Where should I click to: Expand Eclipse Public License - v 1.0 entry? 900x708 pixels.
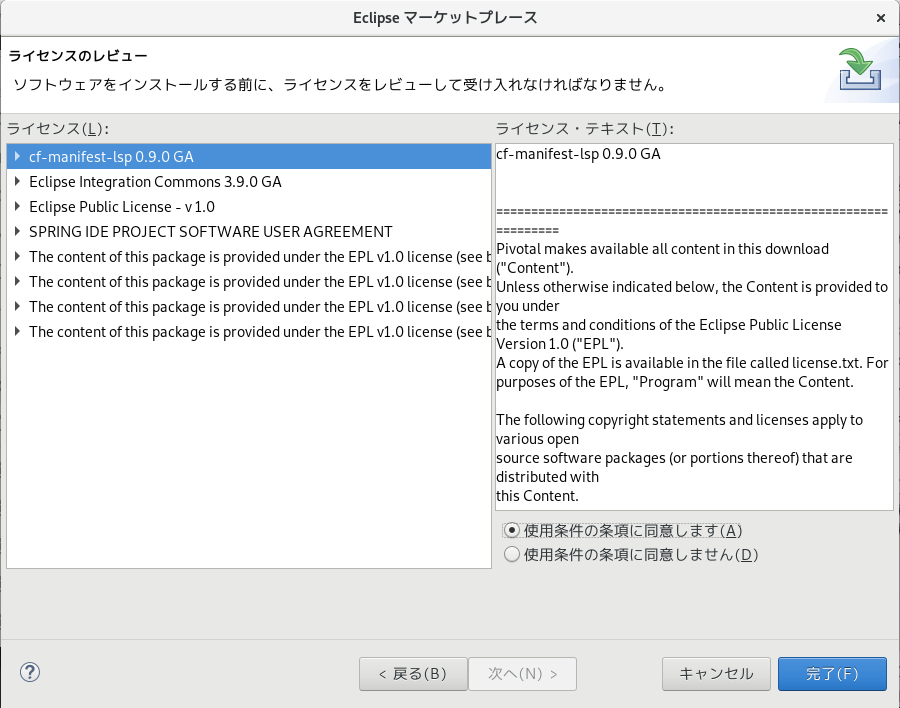click(x=17, y=206)
